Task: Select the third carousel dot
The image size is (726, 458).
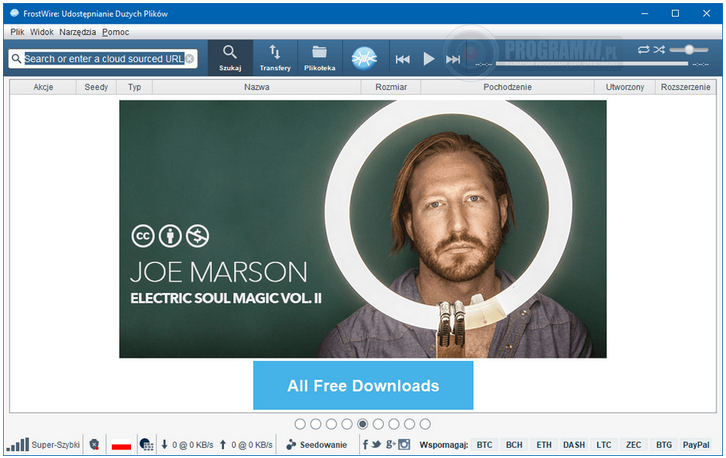Action: click(x=331, y=424)
